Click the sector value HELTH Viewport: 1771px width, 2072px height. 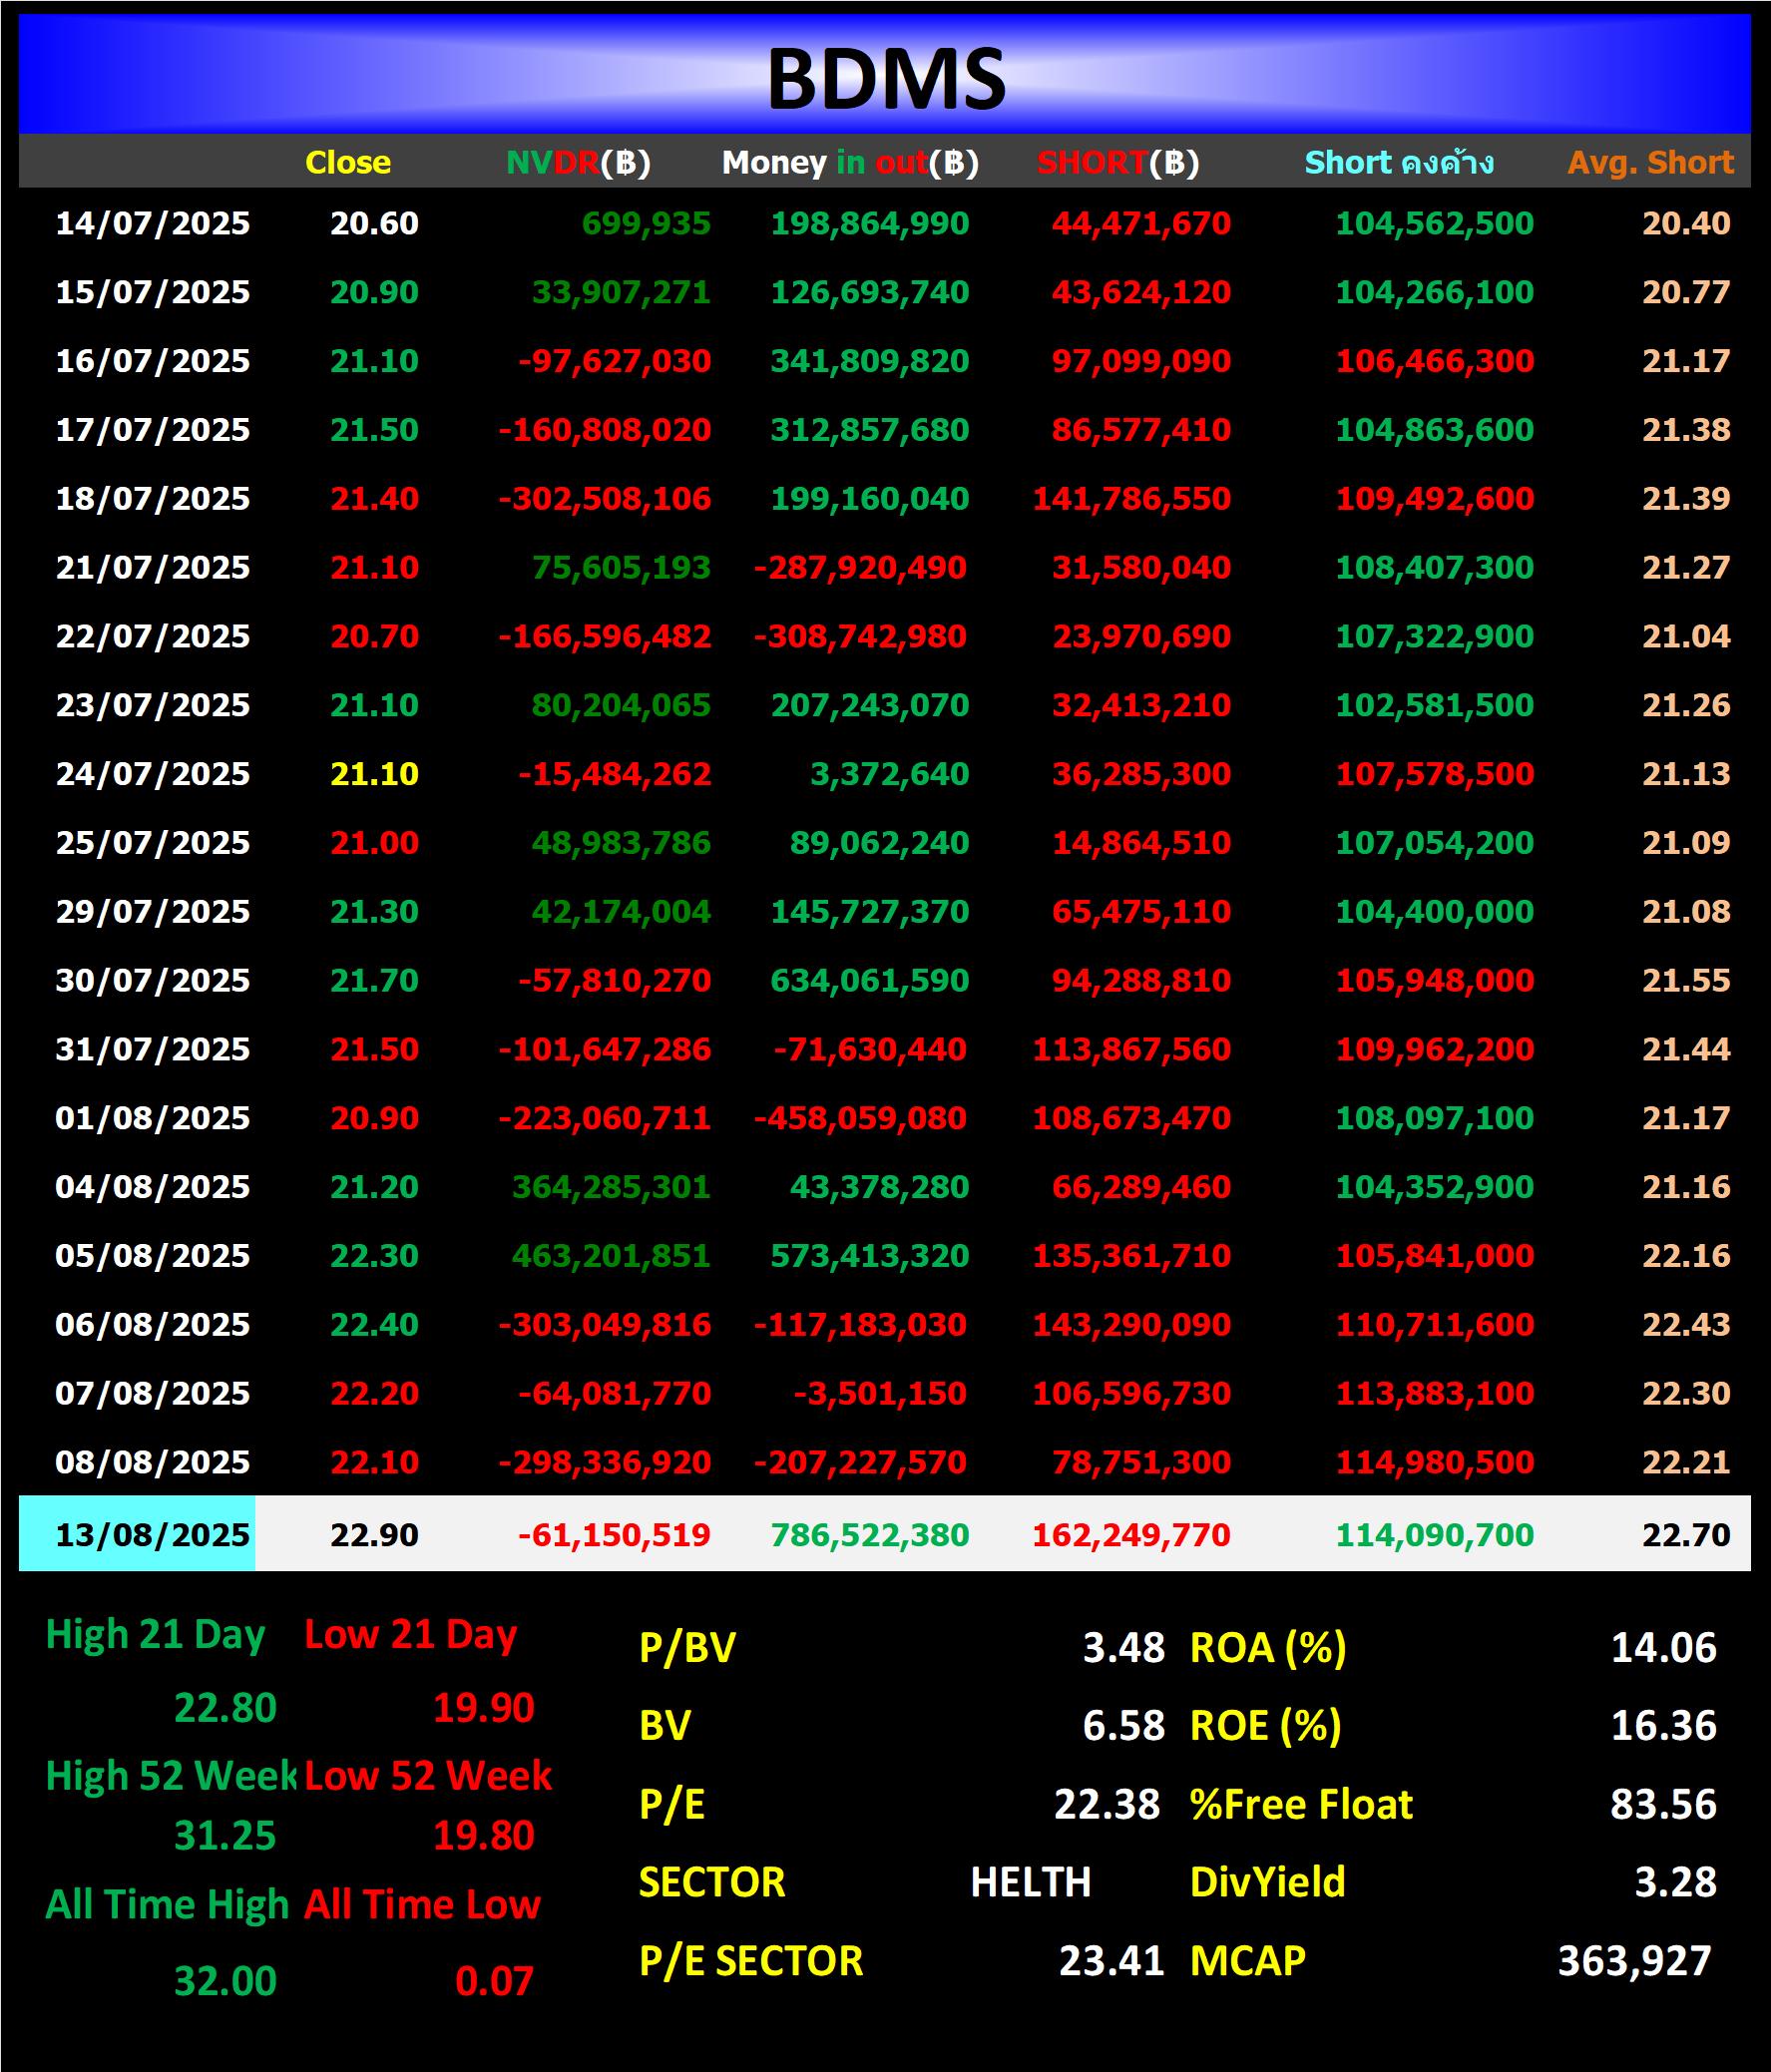click(1031, 1884)
